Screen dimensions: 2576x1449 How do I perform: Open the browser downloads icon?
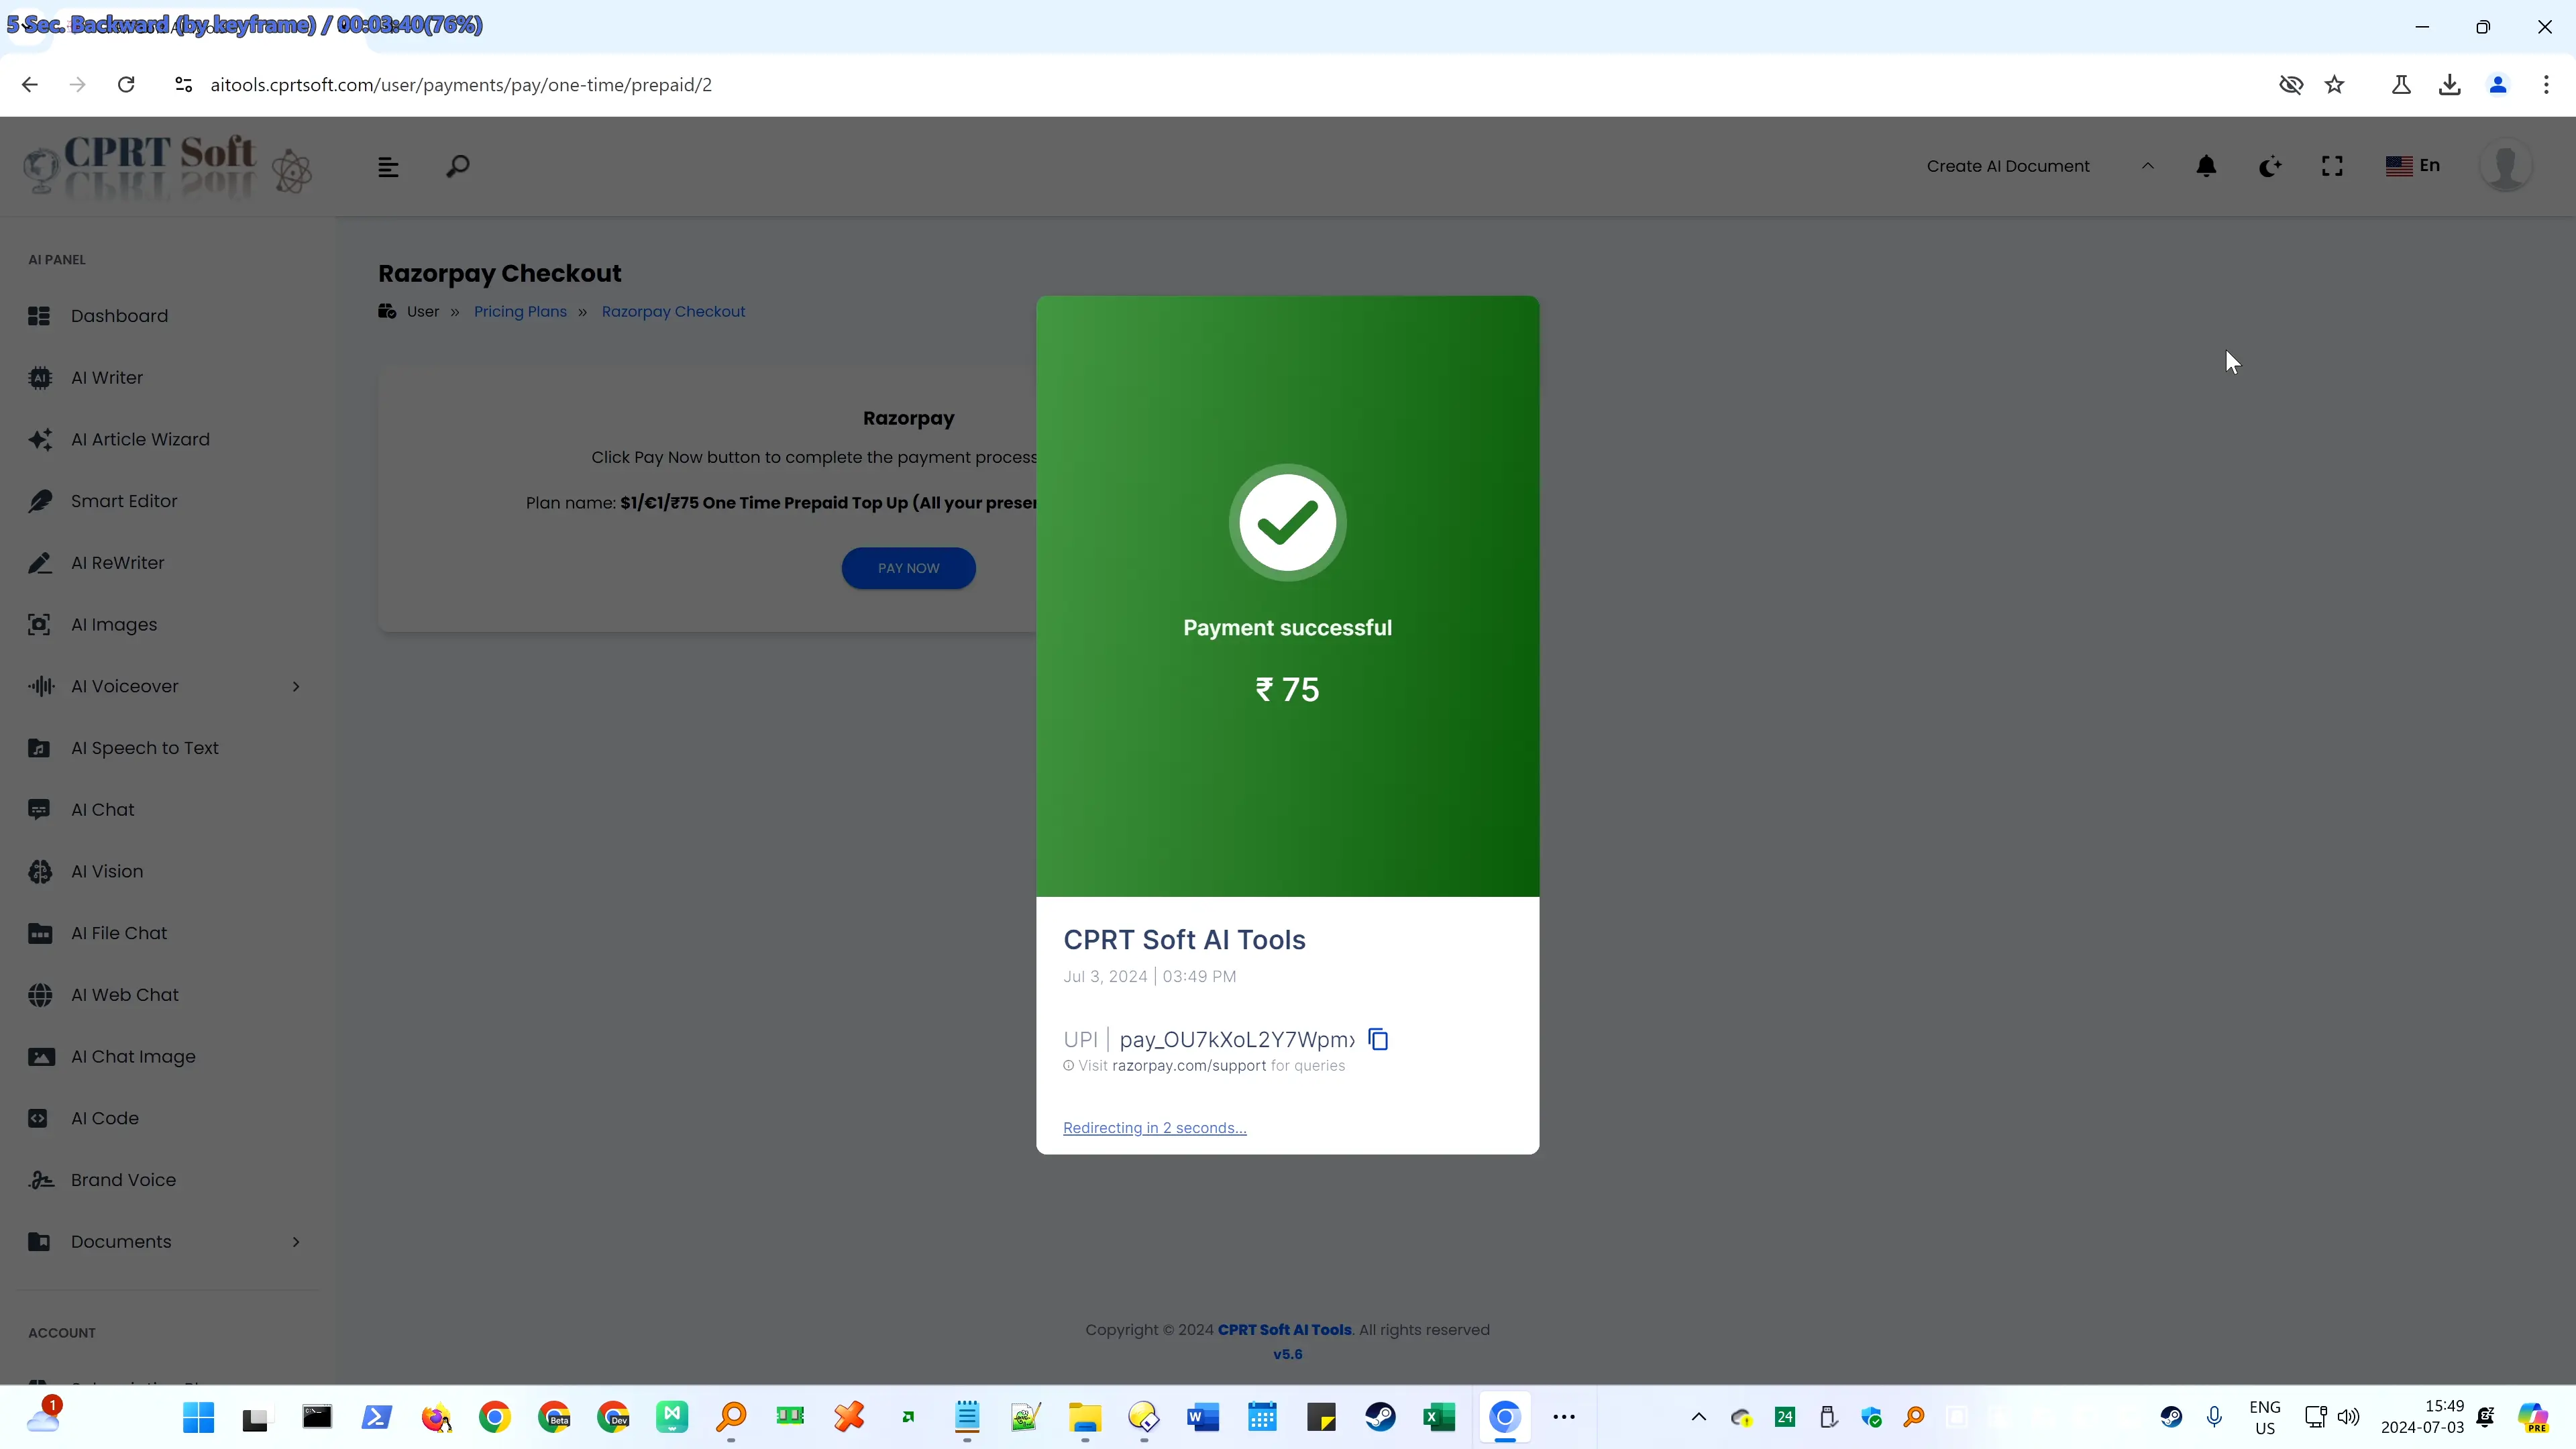[2449, 85]
